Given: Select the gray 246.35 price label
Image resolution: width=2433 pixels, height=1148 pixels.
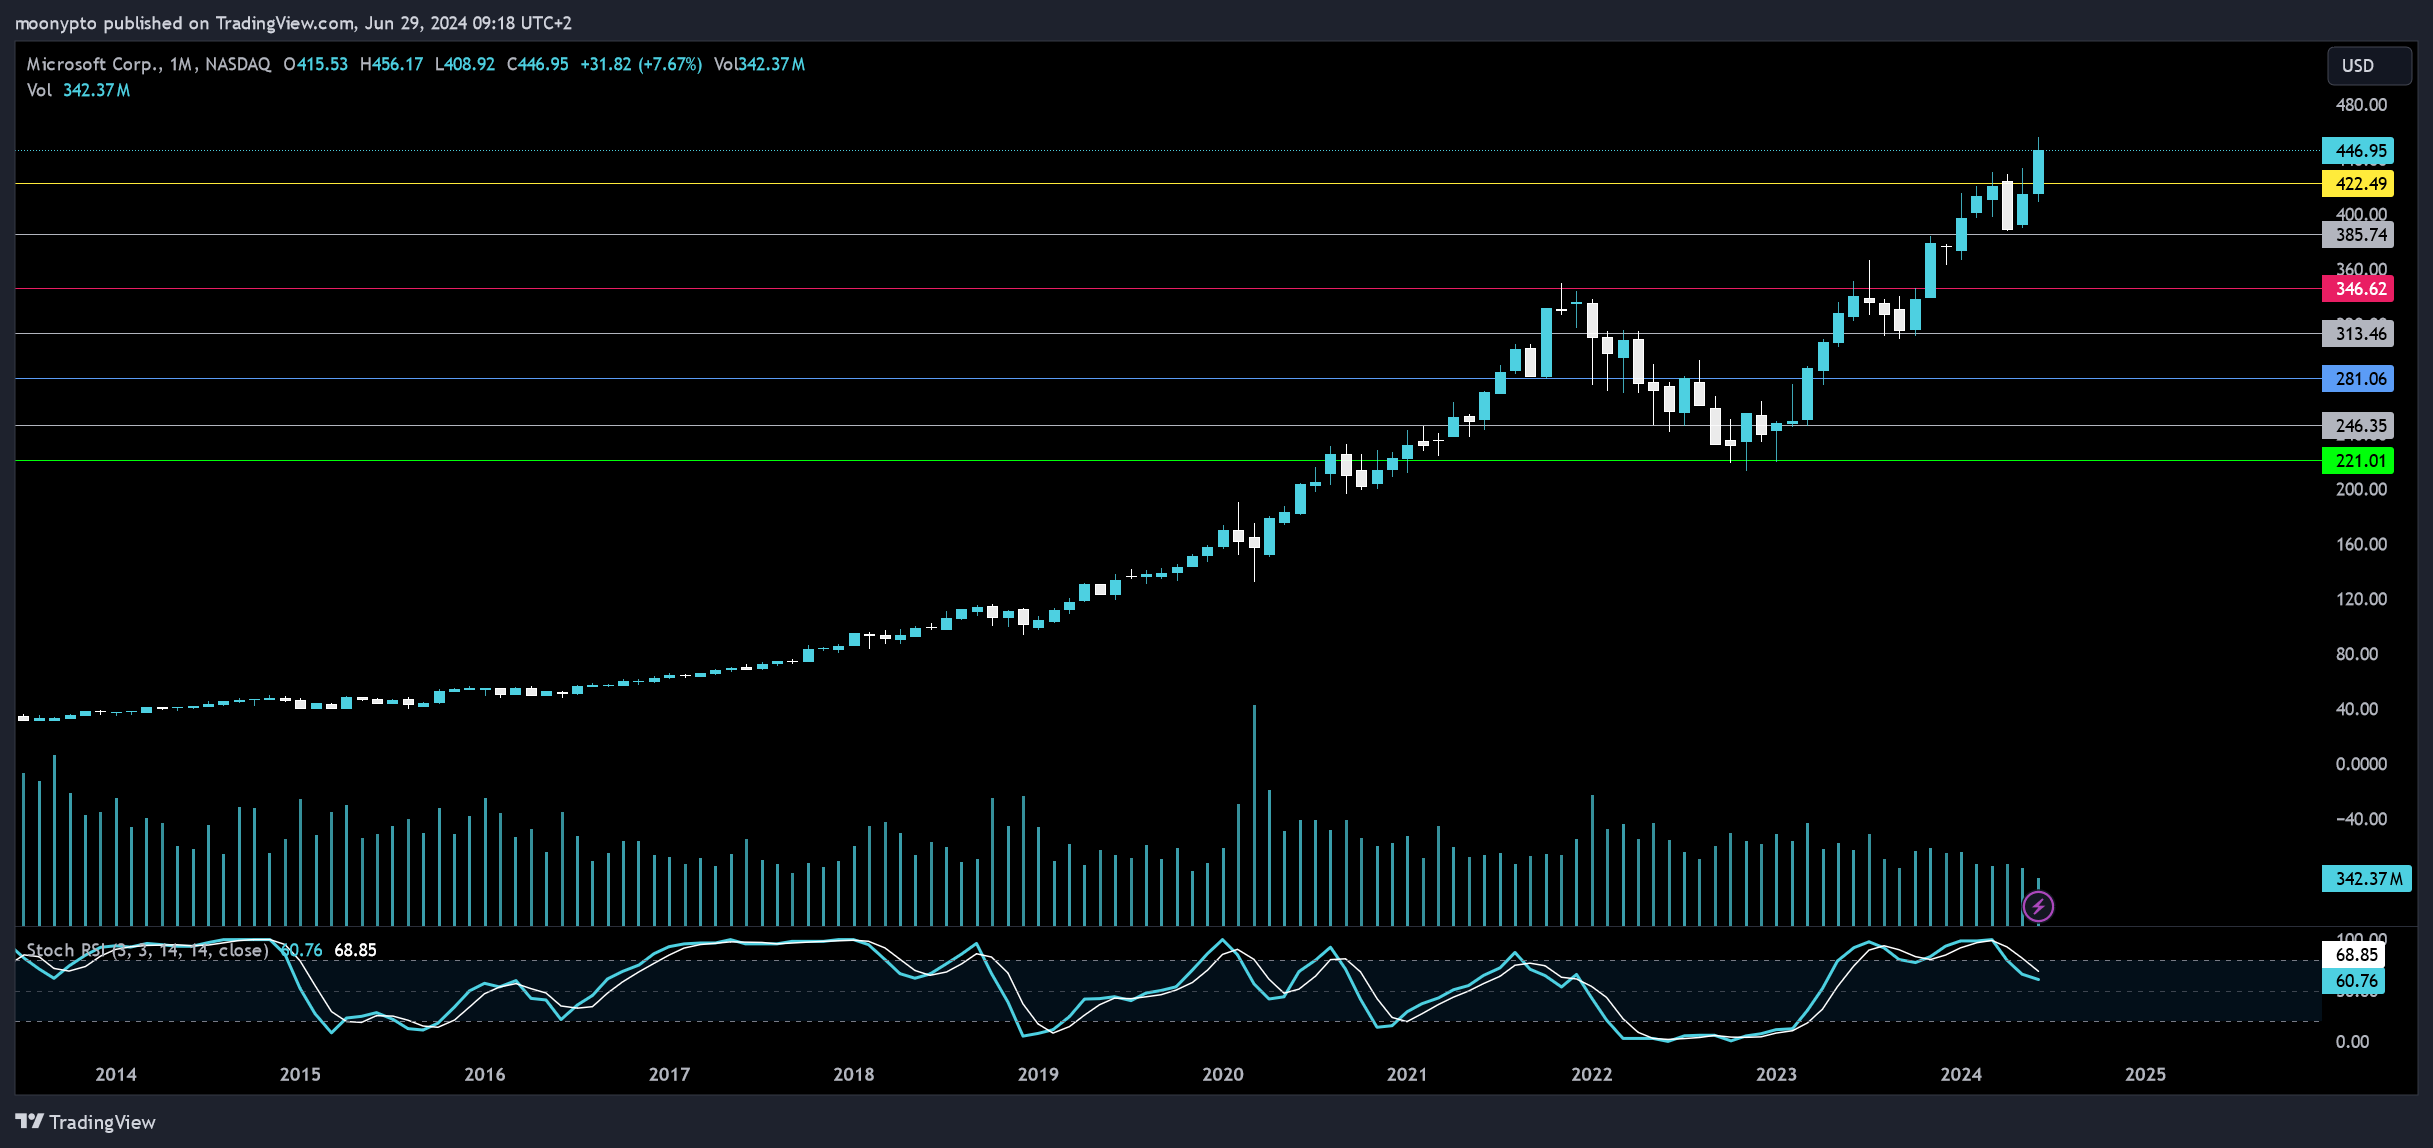Looking at the screenshot, I should click(x=2357, y=426).
